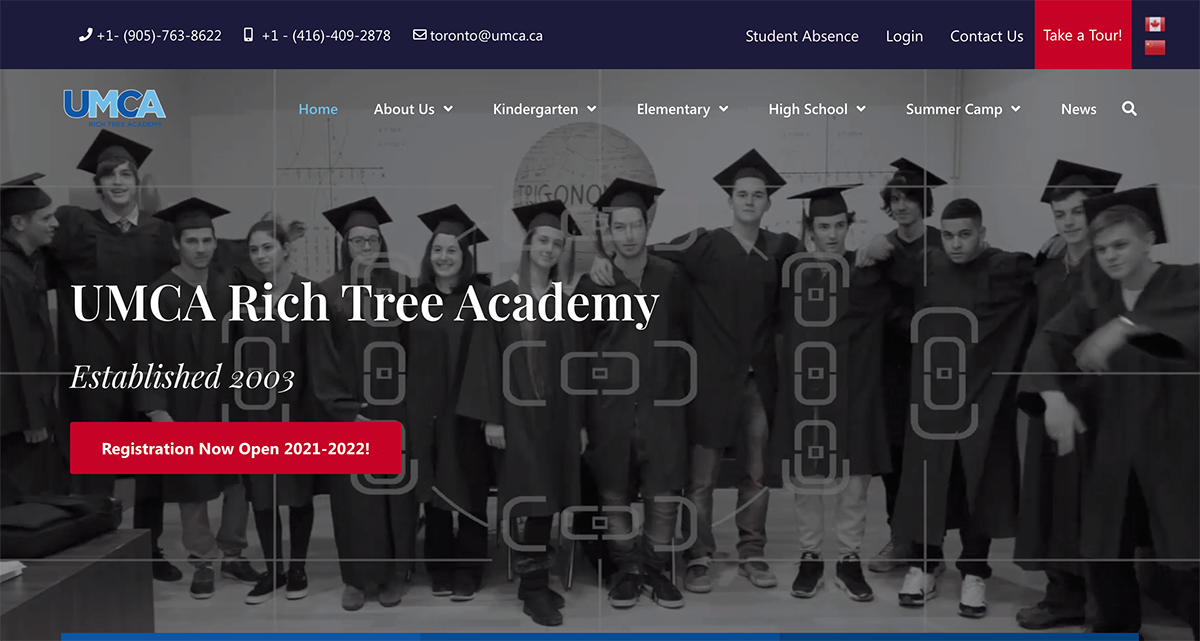This screenshot has width=1200, height=641.
Task: Open the News menu item
Action: coord(1078,109)
